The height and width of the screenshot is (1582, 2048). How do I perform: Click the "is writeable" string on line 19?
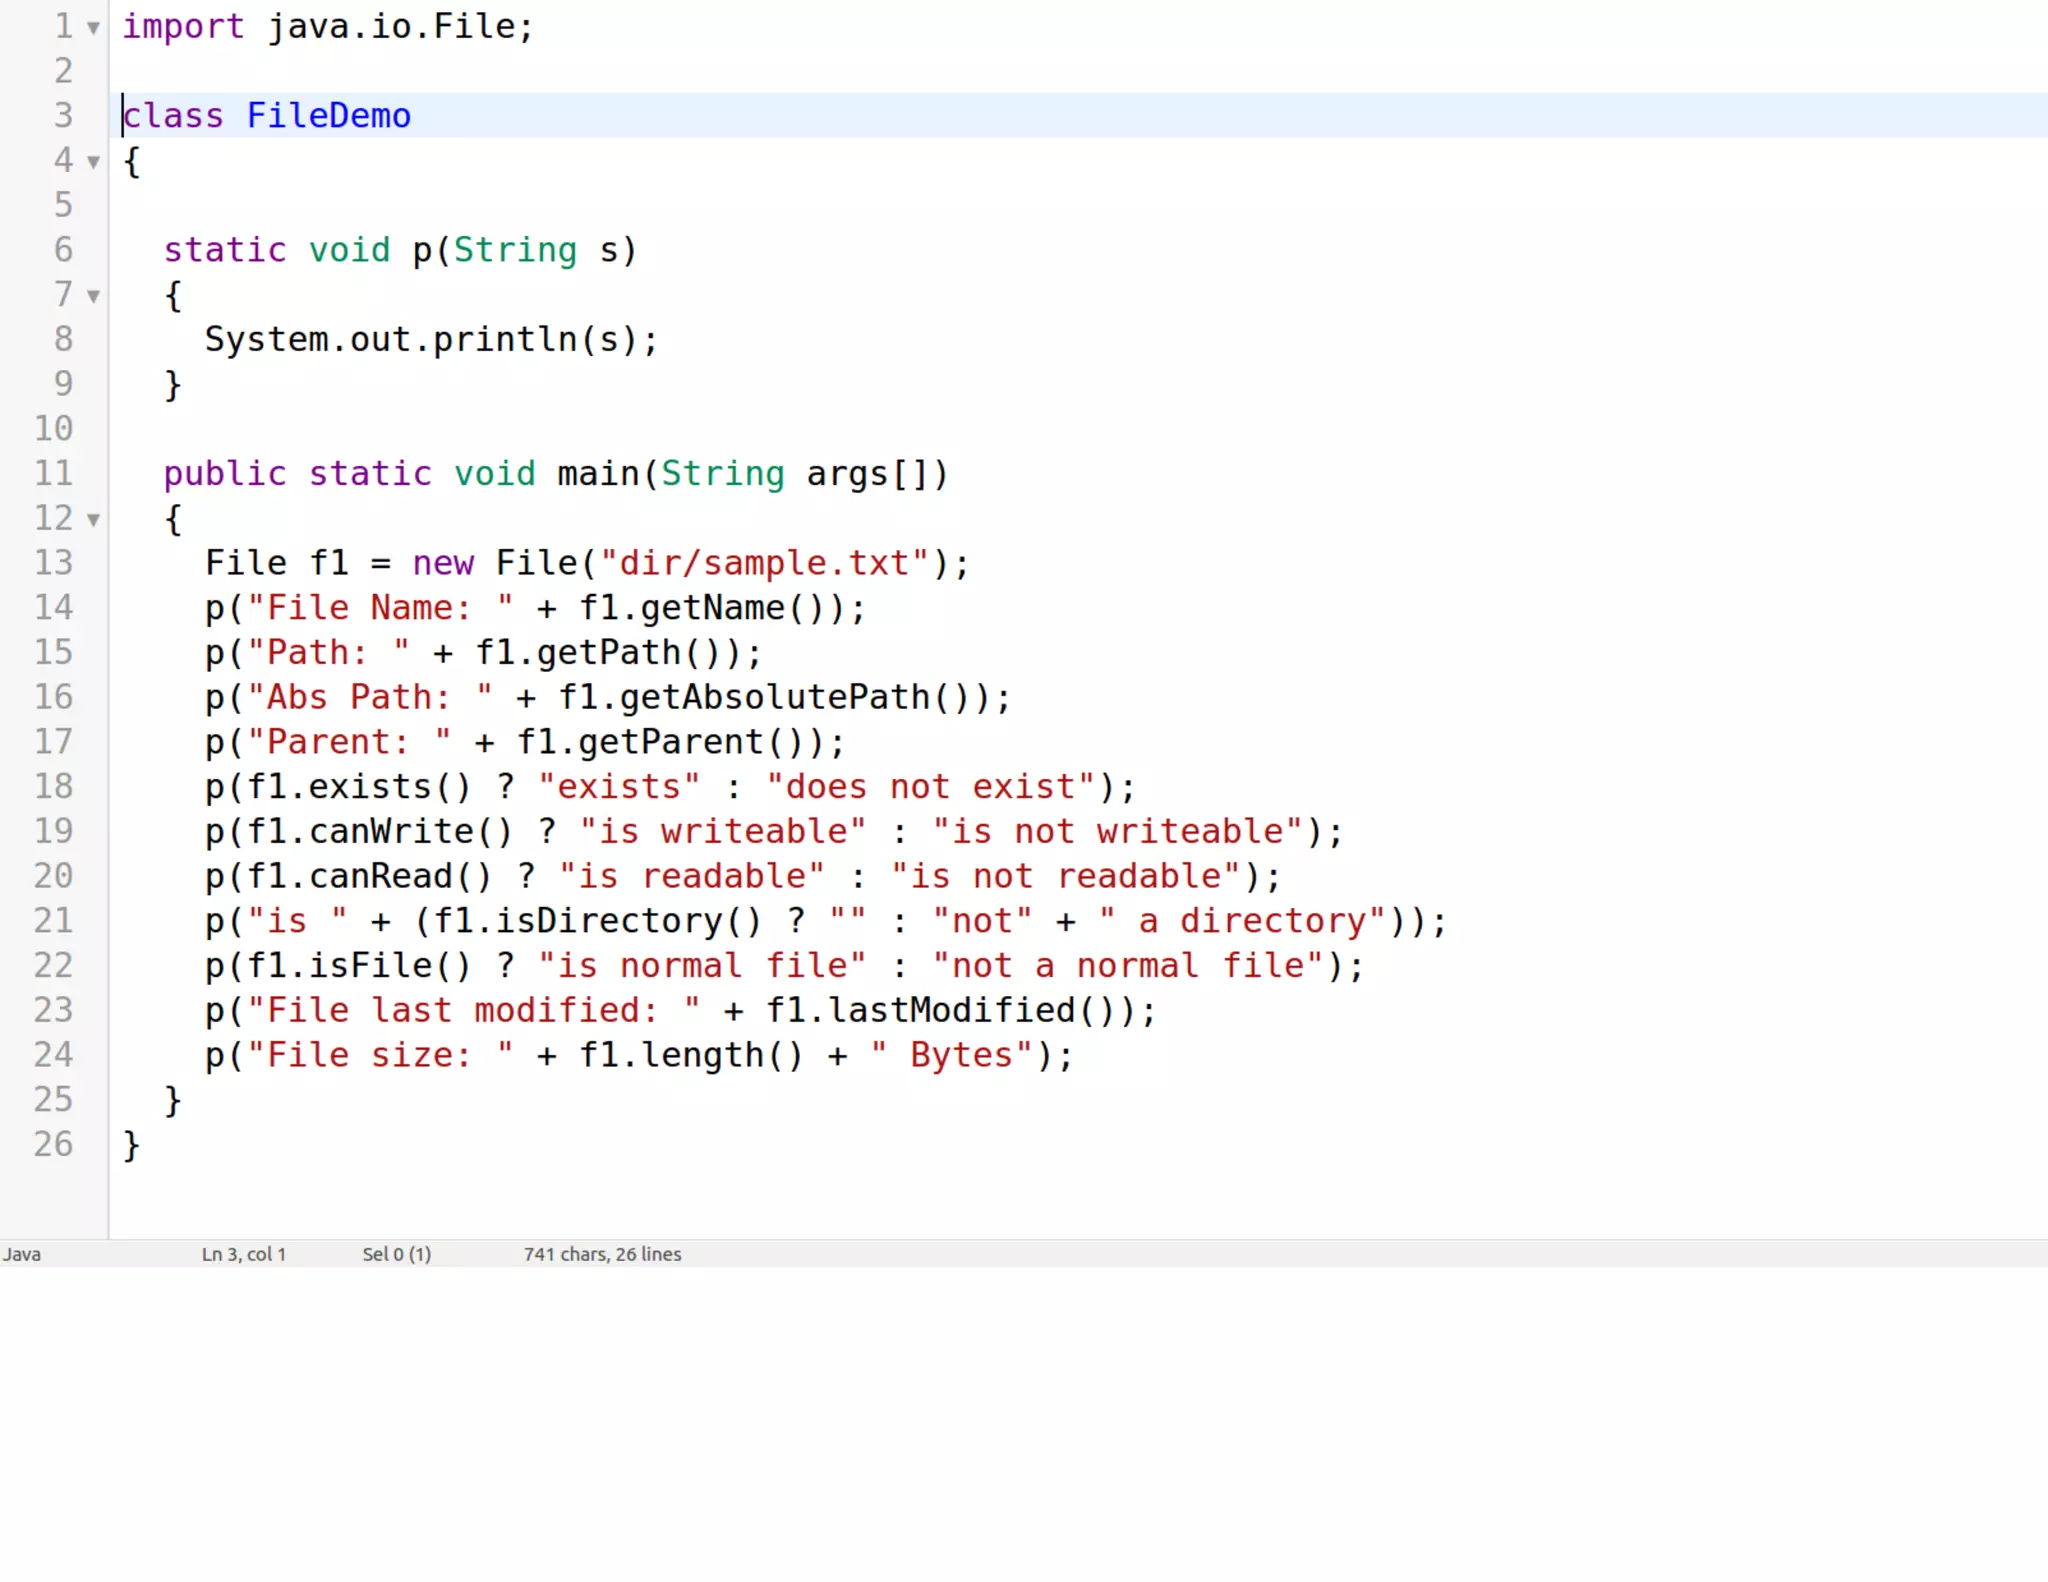pos(722,831)
